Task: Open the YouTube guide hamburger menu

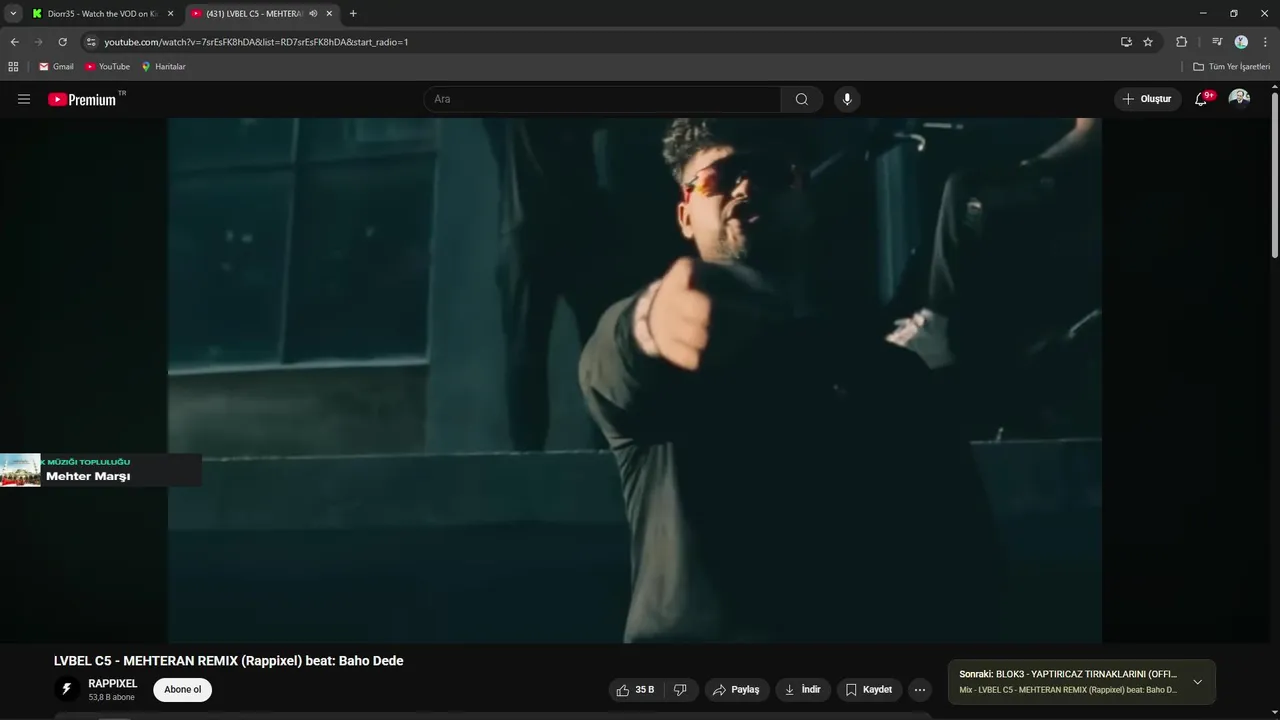Action: [x=24, y=99]
